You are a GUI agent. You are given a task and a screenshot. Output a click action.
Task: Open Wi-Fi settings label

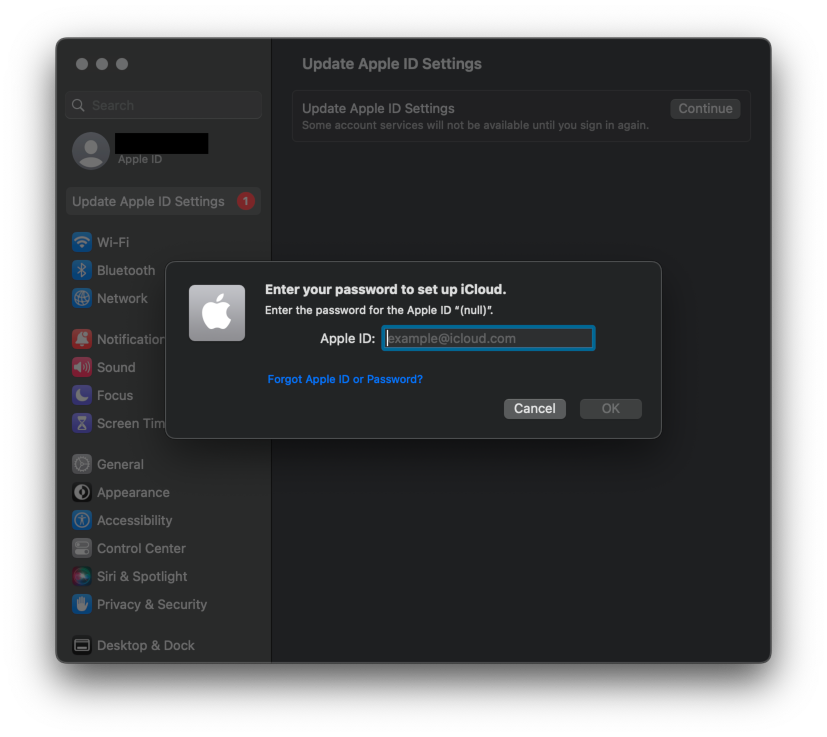pos(113,242)
